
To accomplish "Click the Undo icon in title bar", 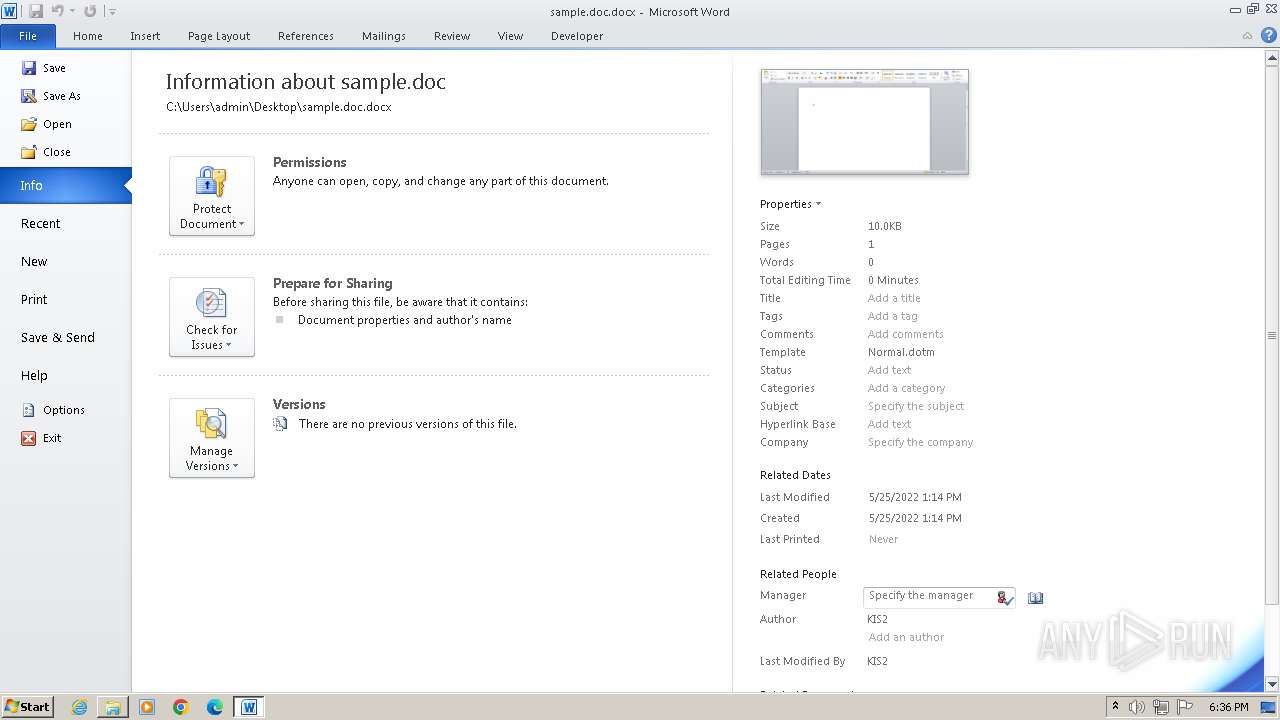I will tap(57, 11).
